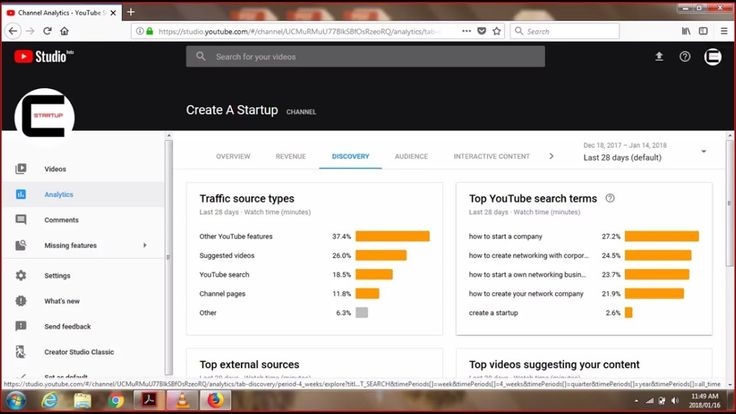Click Send feedback in the sidebar
736x414 pixels.
tap(68, 326)
